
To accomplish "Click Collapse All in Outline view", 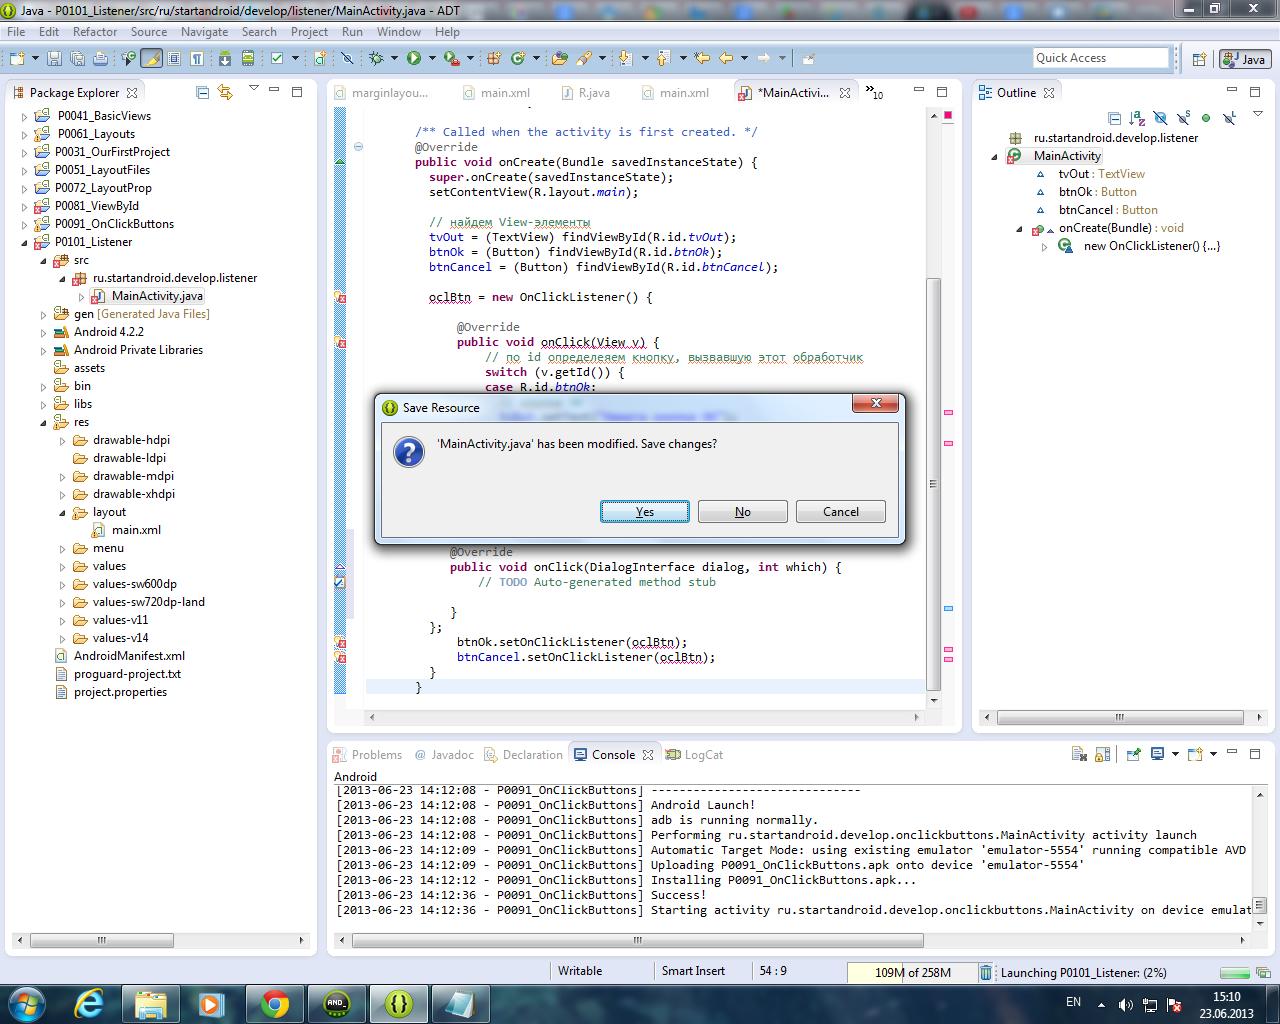I will pyautogui.click(x=1114, y=118).
